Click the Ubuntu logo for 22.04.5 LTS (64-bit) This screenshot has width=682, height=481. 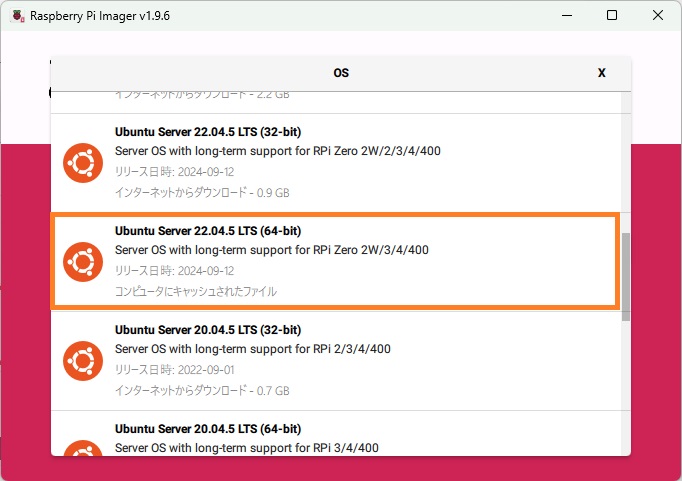pyautogui.click(x=83, y=261)
